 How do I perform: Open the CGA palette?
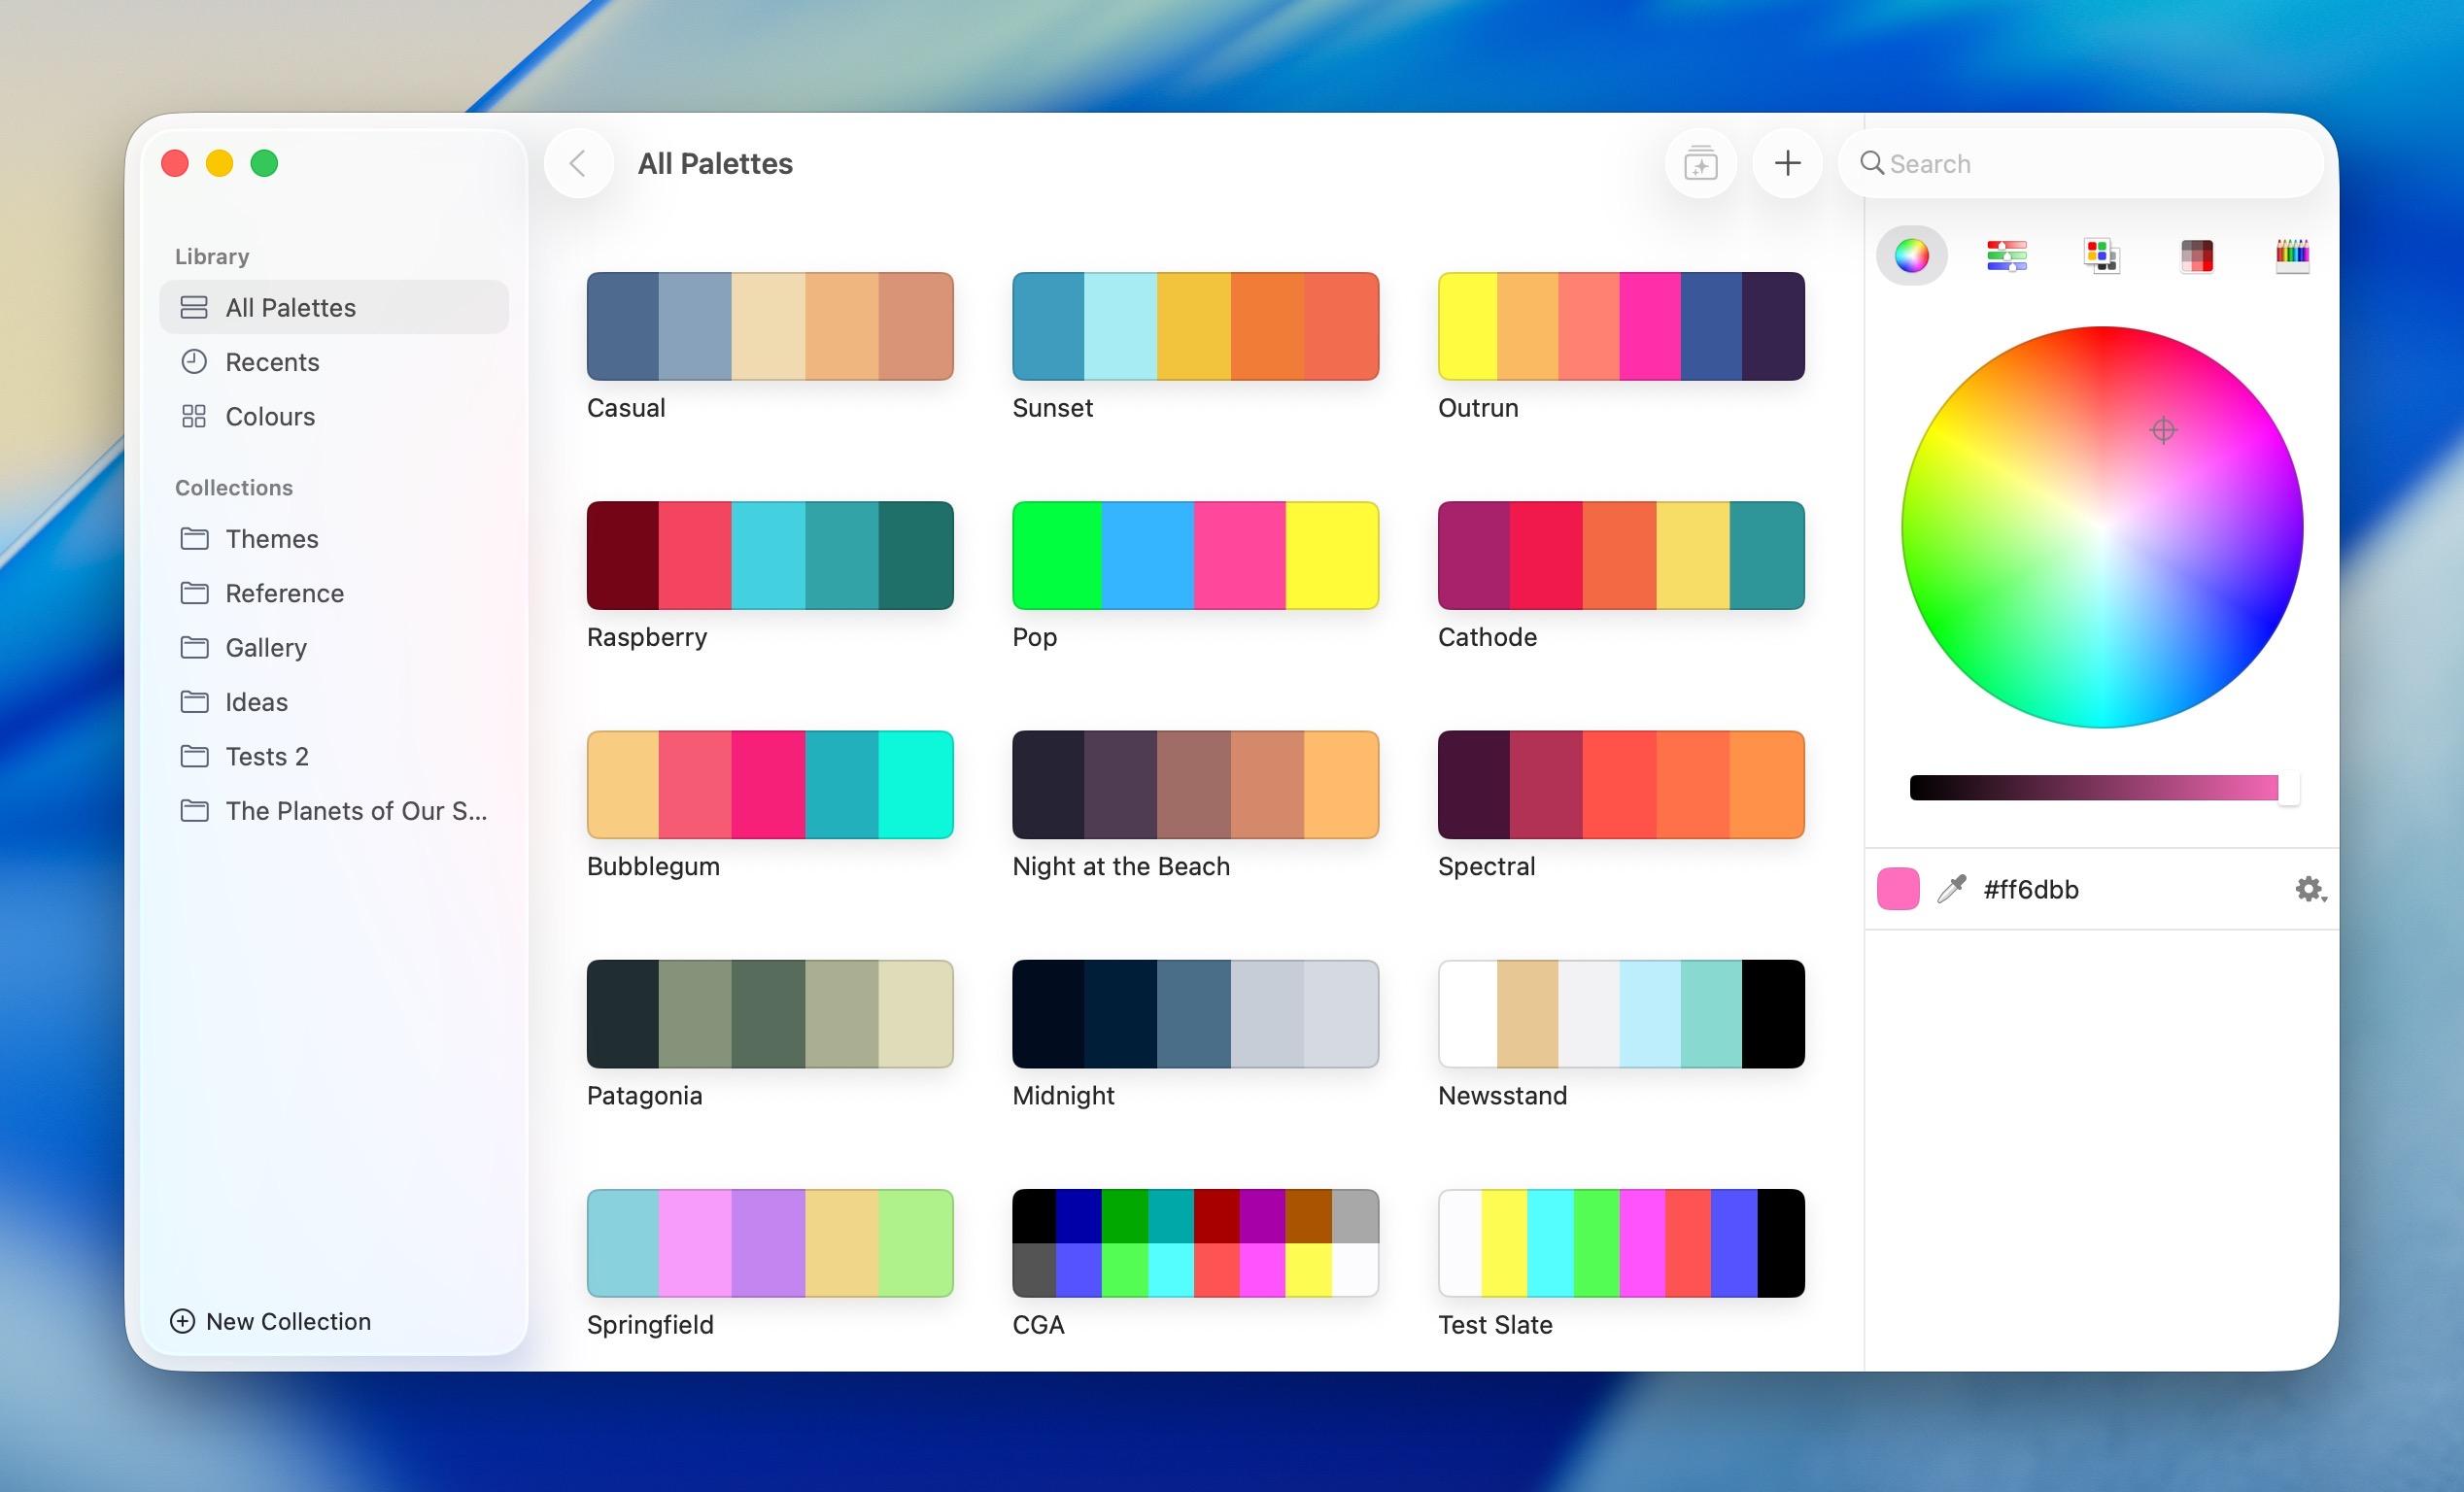click(x=1195, y=1243)
